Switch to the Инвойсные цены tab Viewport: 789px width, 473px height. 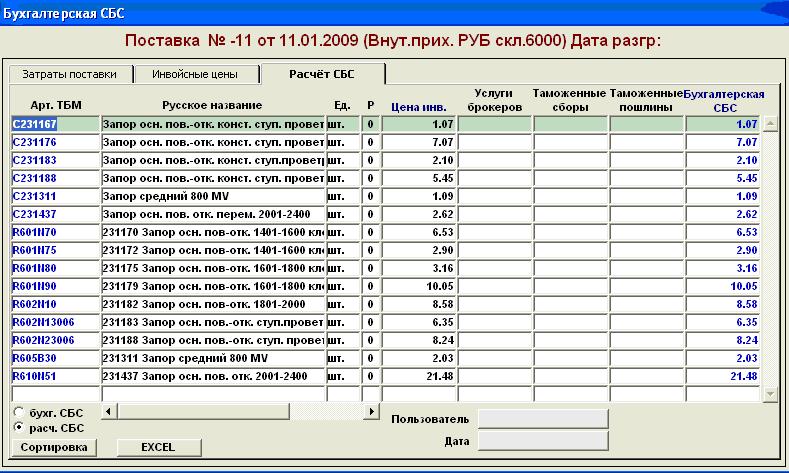click(x=195, y=74)
